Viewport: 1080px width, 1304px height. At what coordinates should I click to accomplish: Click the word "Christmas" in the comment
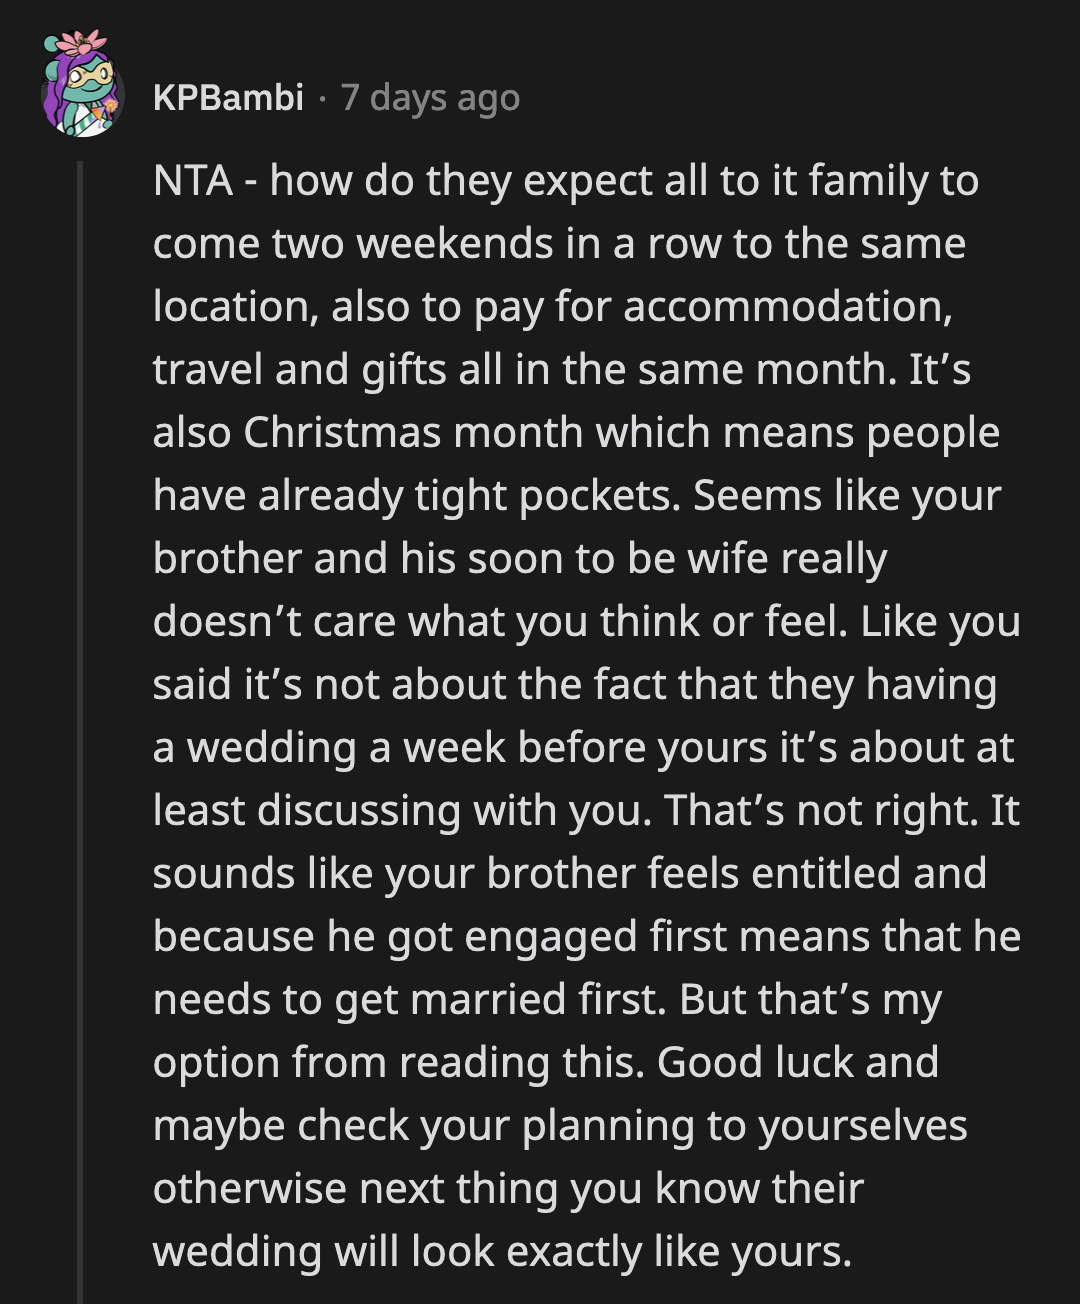[341, 433]
